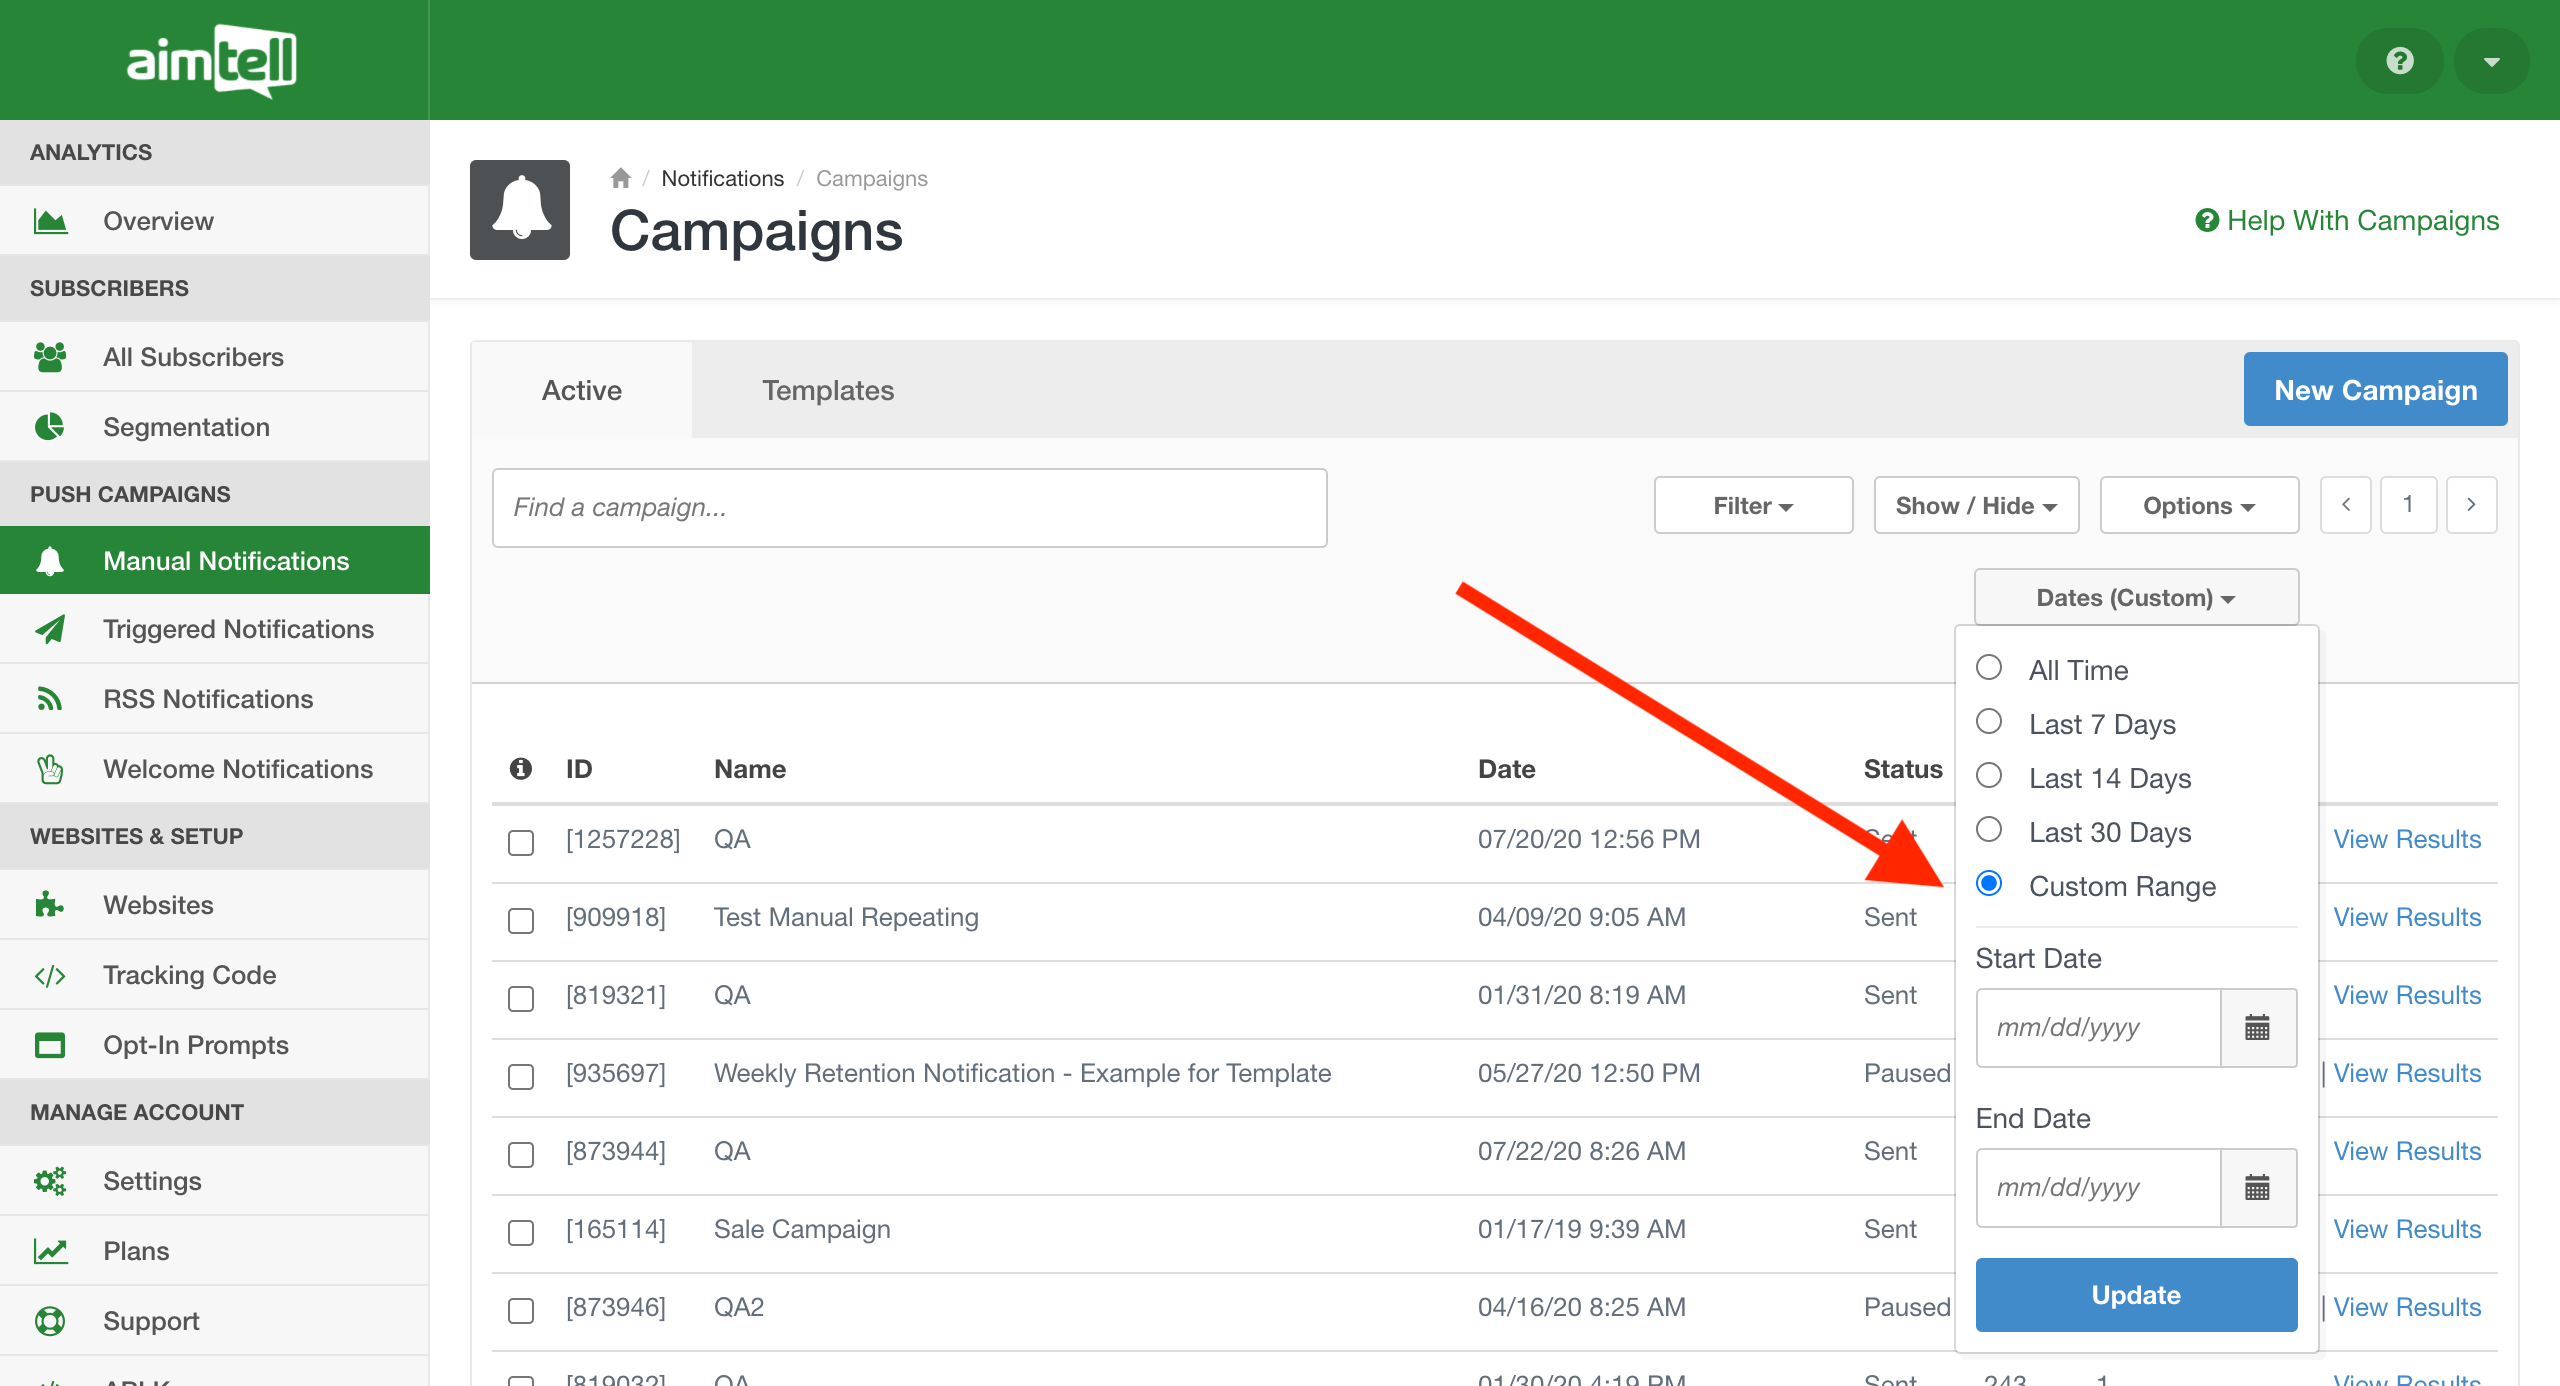Switch to the Templates tab
The width and height of the screenshot is (2560, 1386).
827,390
